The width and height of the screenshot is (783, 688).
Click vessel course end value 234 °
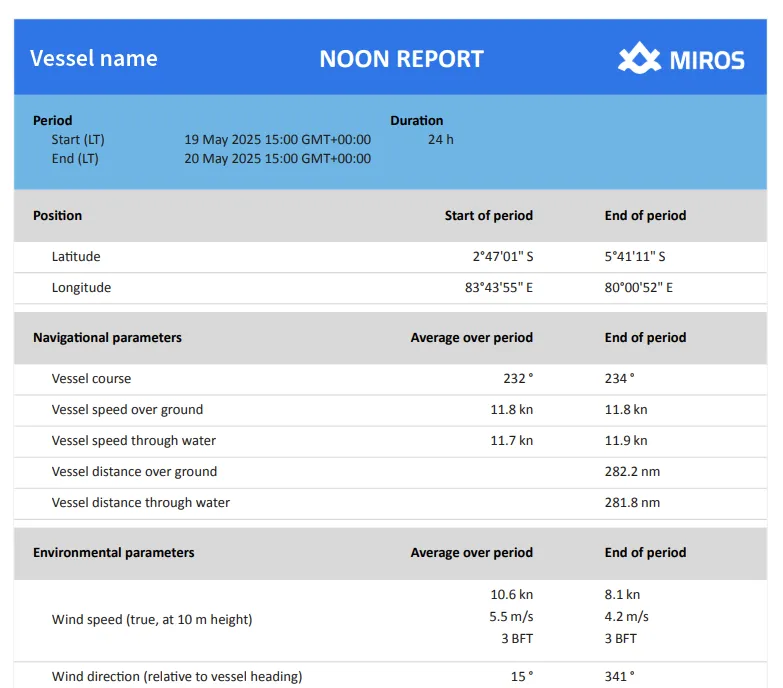[x=620, y=378]
